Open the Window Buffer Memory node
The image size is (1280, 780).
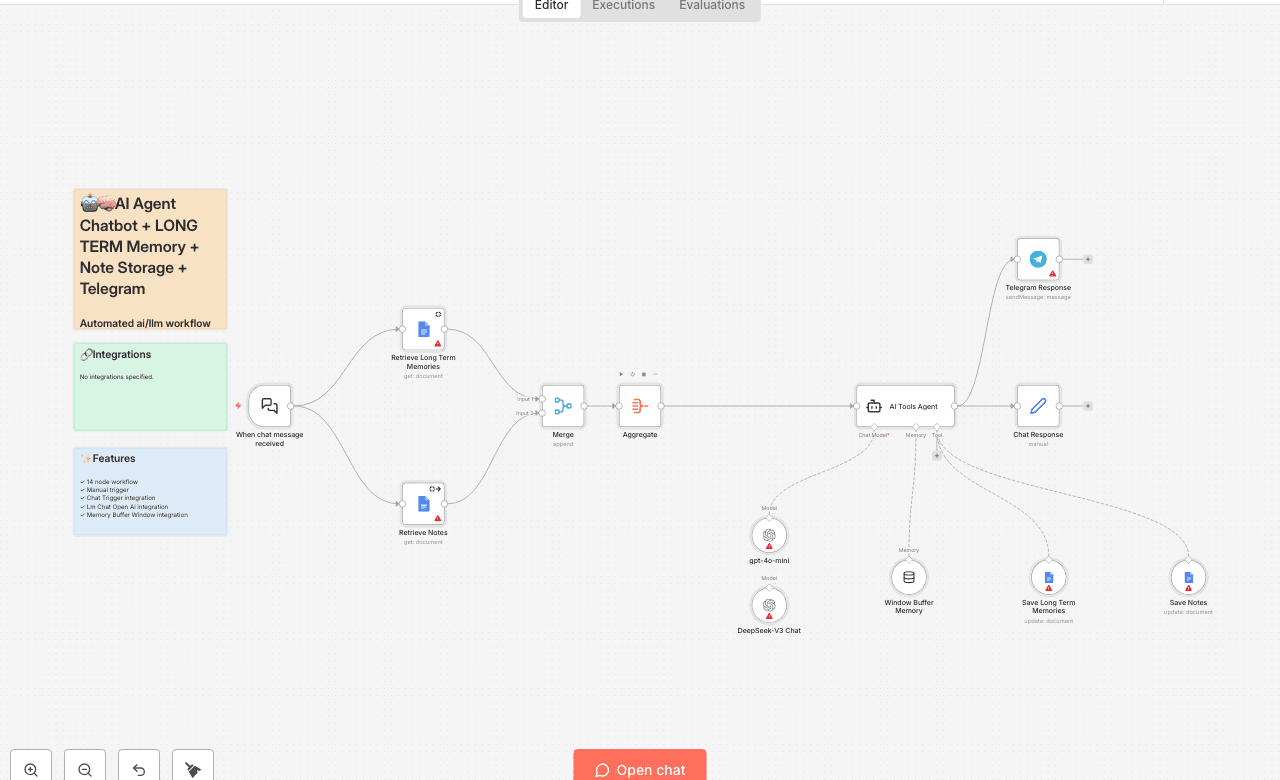908,576
